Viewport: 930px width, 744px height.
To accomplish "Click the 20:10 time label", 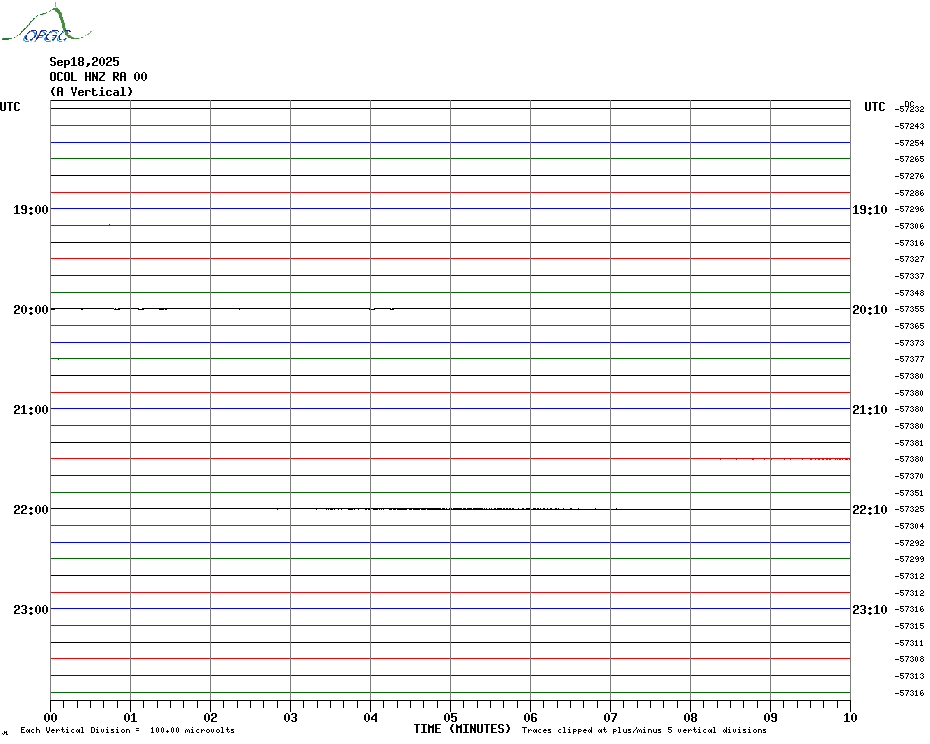I will click(870, 310).
